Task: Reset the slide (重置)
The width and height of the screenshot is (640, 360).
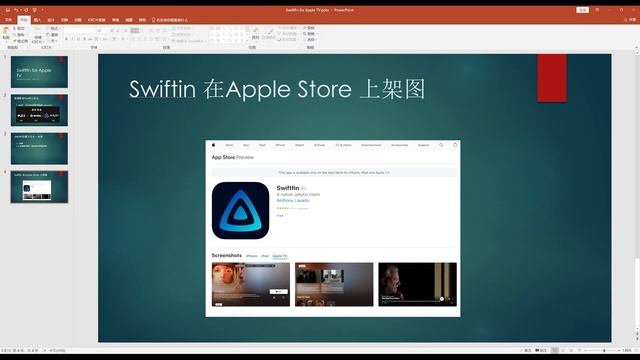Action: pyautogui.click(x=53, y=35)
